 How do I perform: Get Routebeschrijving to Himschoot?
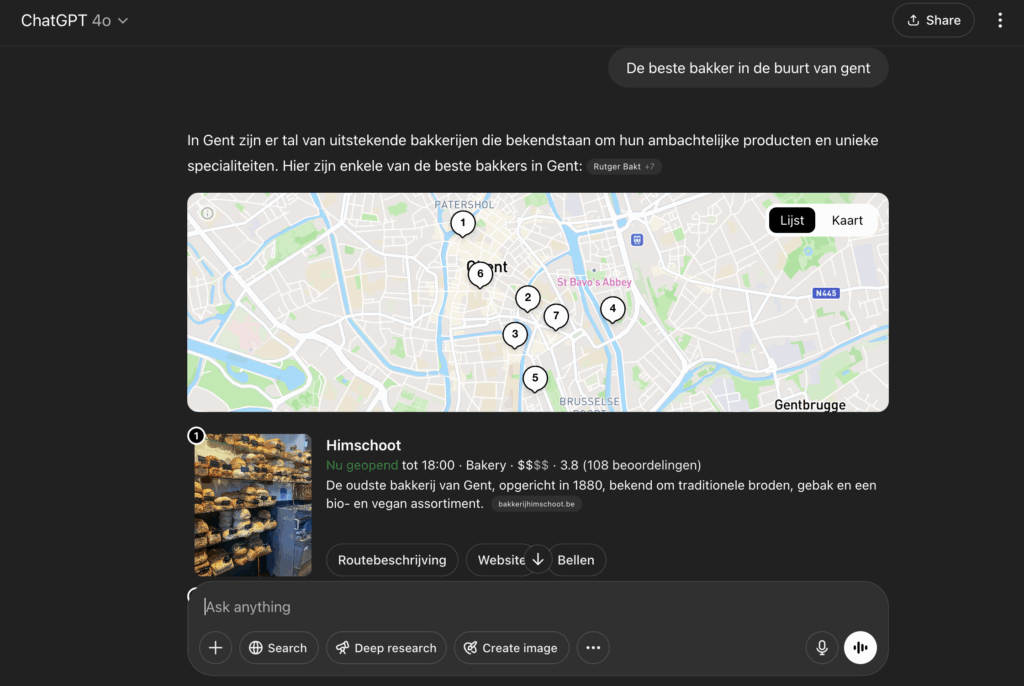pyautogui.click(x=392, y=560)
